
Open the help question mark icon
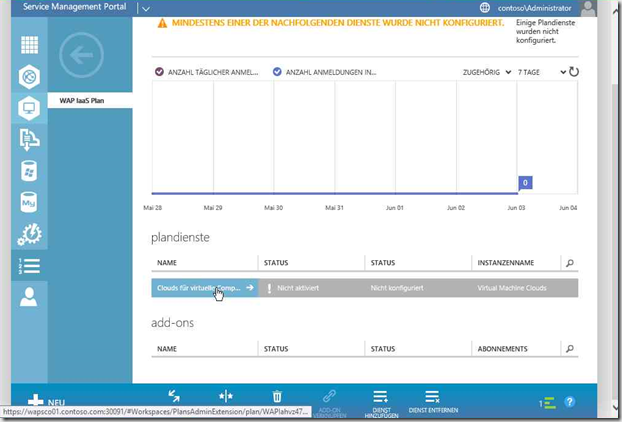pos(570,402)
